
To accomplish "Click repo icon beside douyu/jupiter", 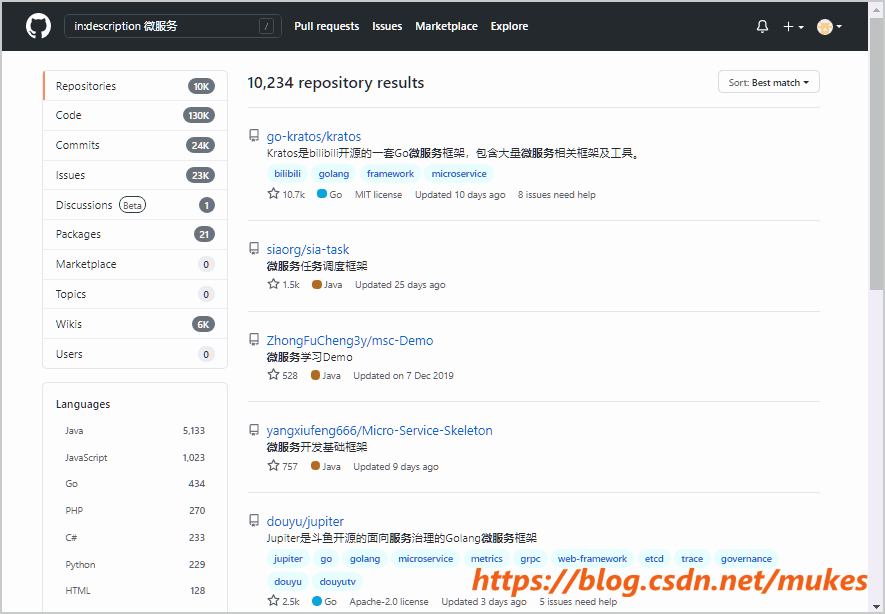I will coord(255,520).
